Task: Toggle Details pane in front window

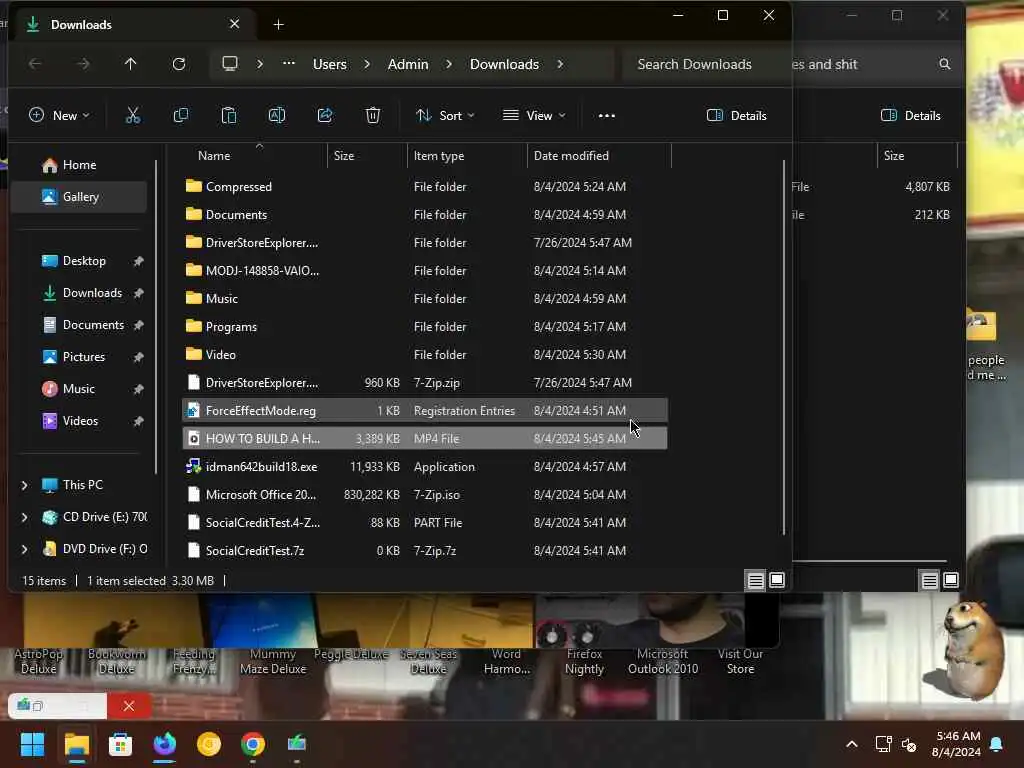Action: (737, 116)
